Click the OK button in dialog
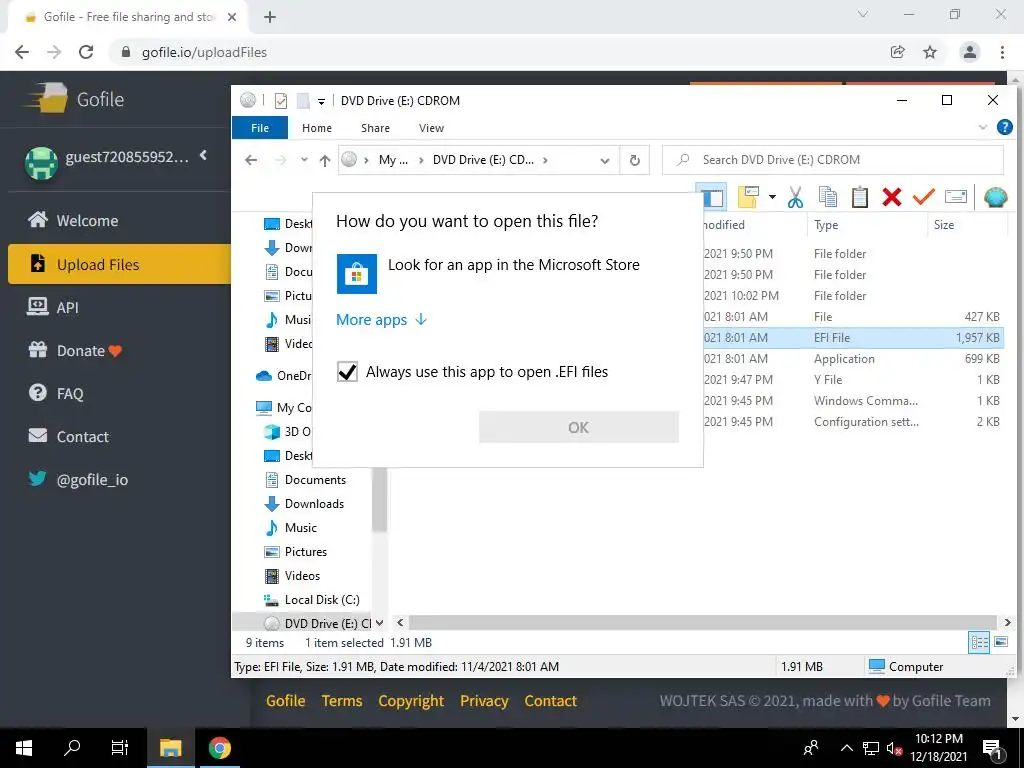1024x768 pixels. tap(579, 427)
